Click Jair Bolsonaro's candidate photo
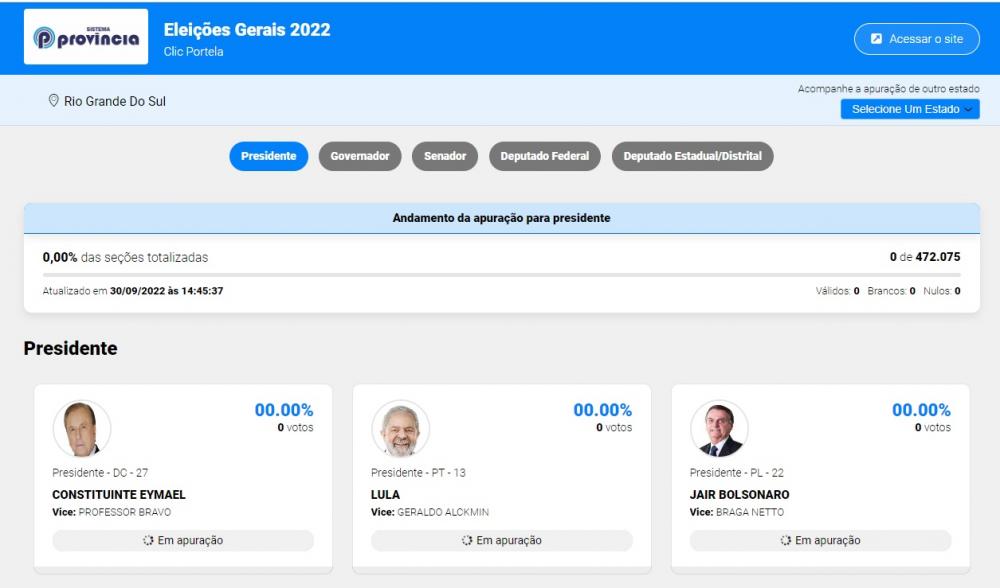The height and width of the screenshot is (588, 1000). (x=719, y=429)
